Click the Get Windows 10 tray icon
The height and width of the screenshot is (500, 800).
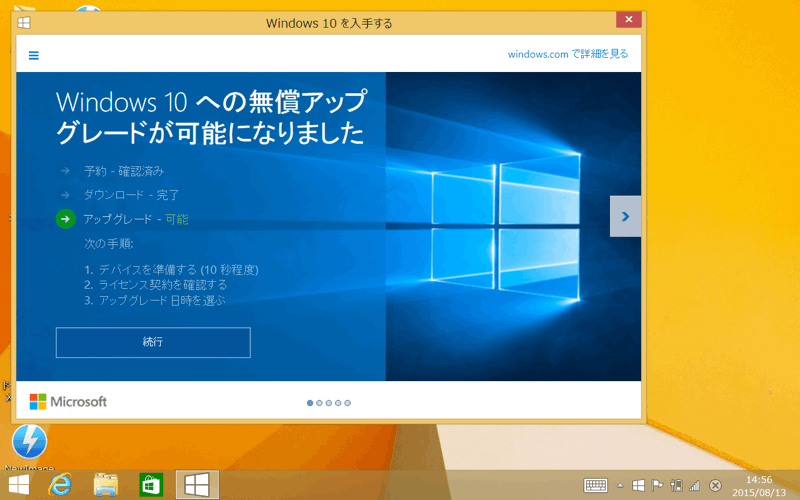tap(638, 485)
